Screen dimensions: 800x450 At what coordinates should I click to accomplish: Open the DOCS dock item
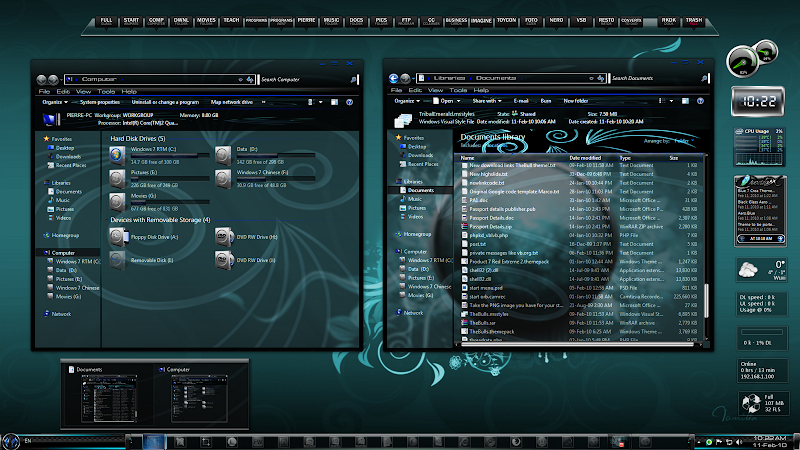click(356, 21)
